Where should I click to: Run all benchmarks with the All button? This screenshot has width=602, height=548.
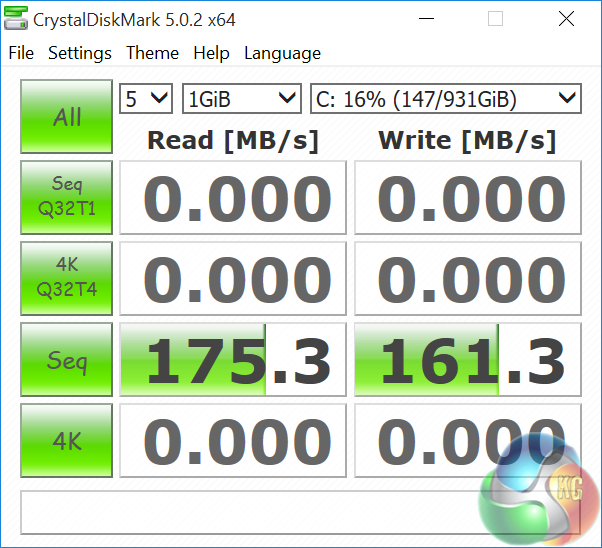pos(66,116)
